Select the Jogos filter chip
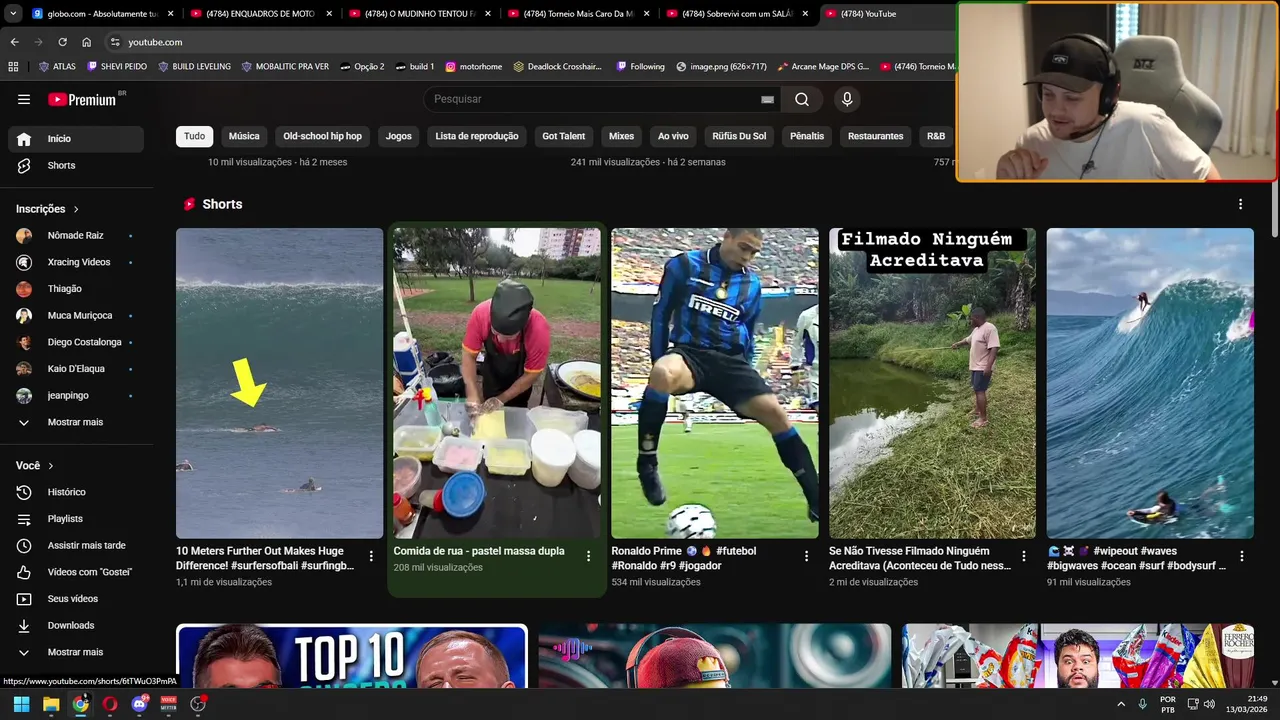1280x720 pixels. tap(399, 136)
